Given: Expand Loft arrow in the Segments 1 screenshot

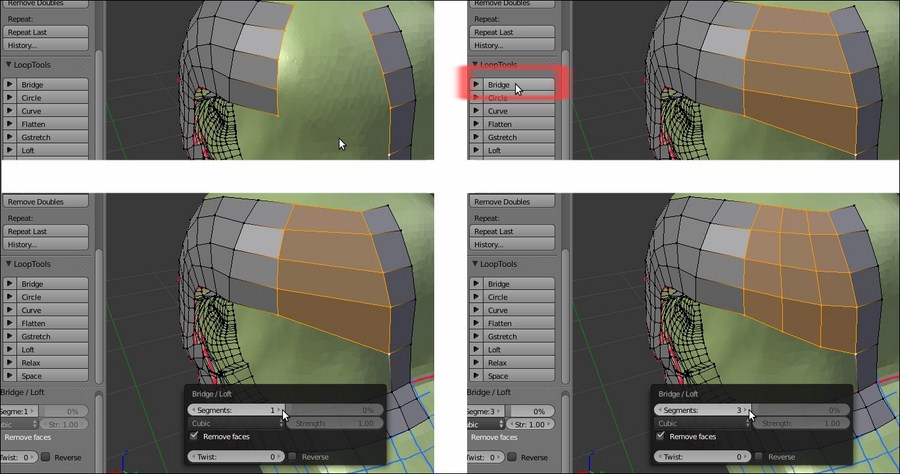Looking at the screenshot, I should (10, 349).
